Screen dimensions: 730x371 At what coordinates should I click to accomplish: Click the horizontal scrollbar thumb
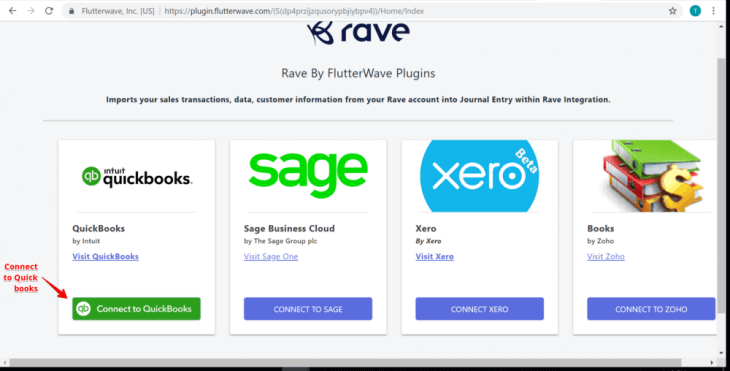pyautogui.click(x=345, y=363)
